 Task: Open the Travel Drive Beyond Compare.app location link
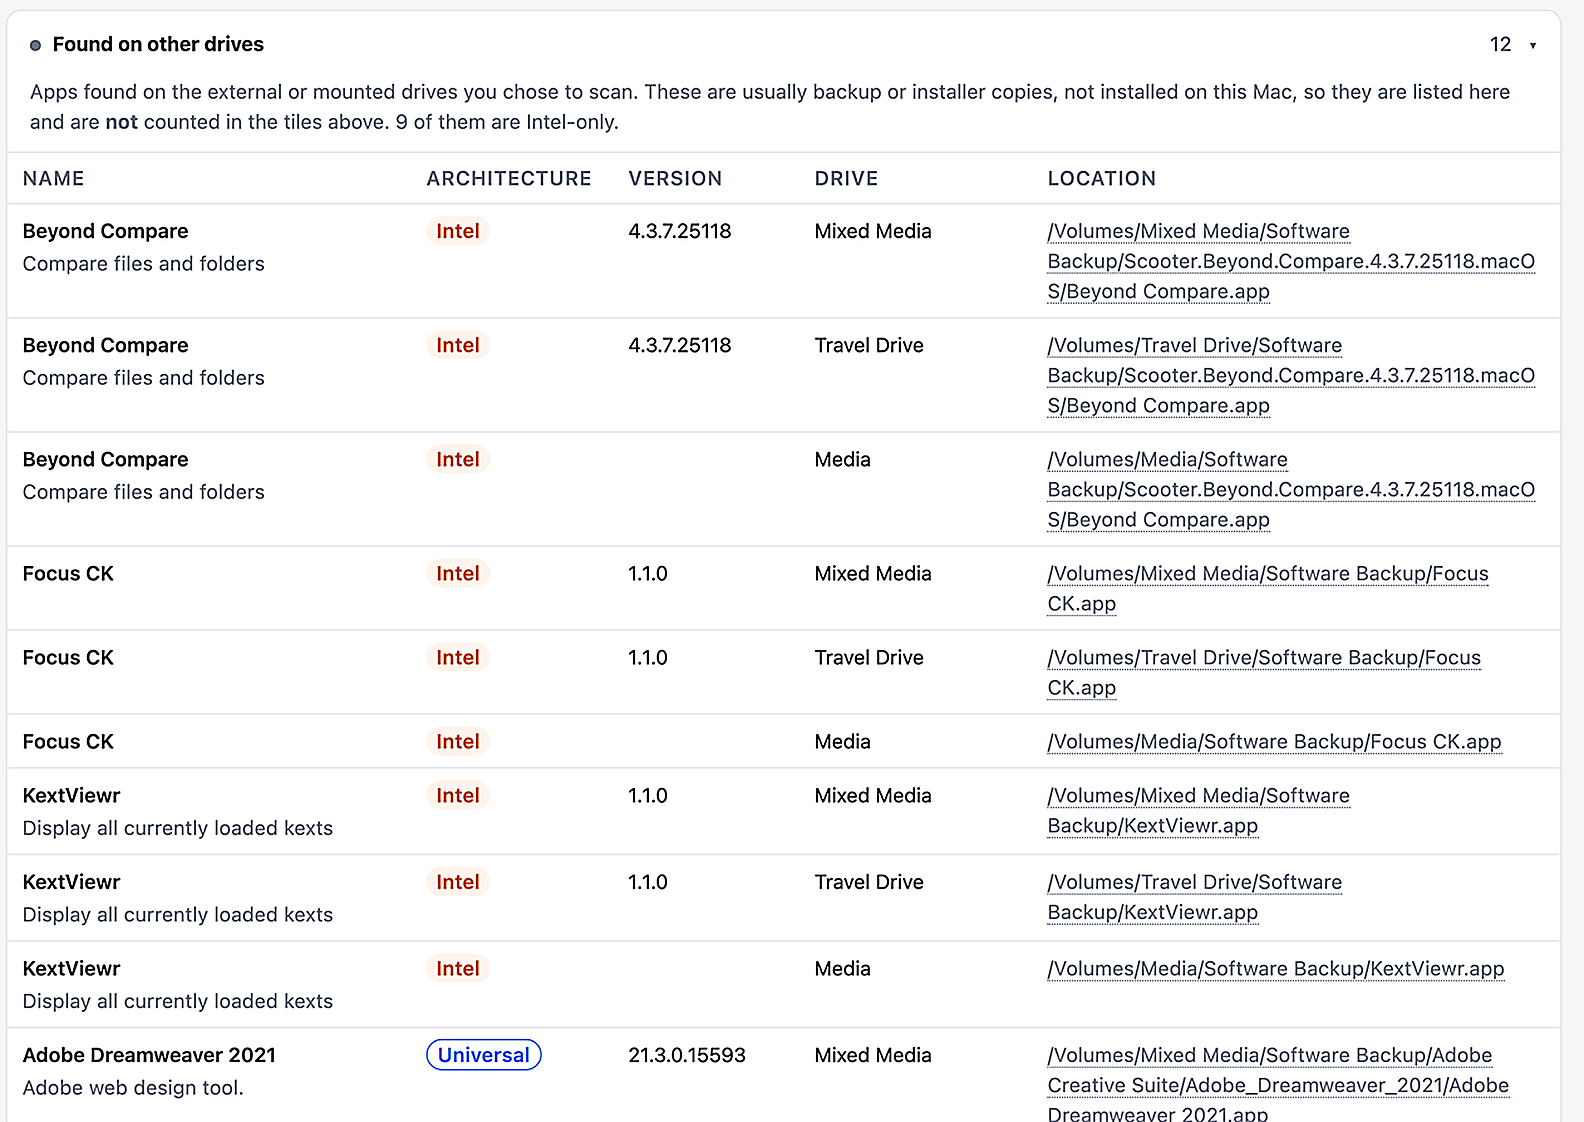(1291, 375)
